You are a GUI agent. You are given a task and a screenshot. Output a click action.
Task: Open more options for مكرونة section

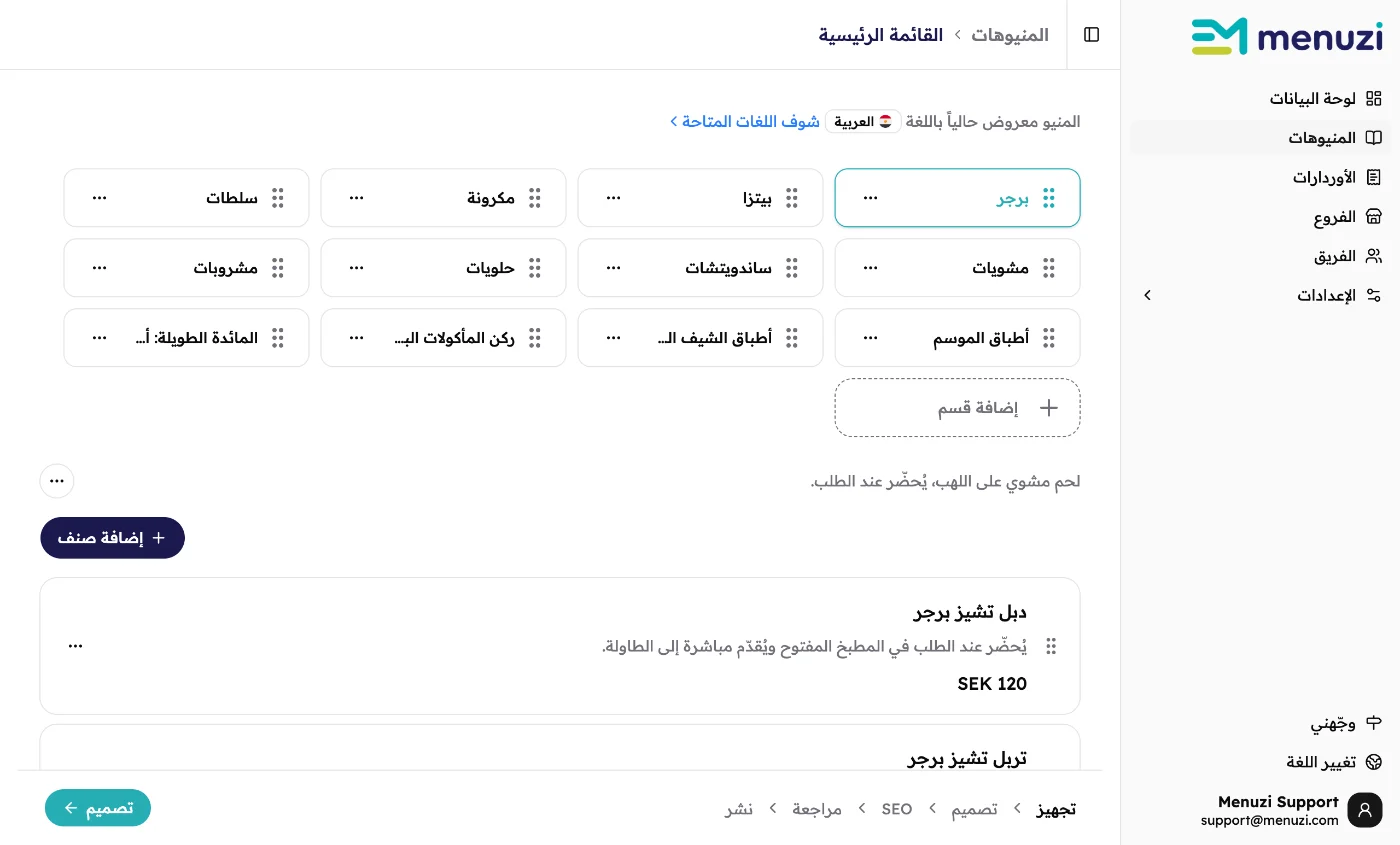pyautogui.click(x=356, y=198)
